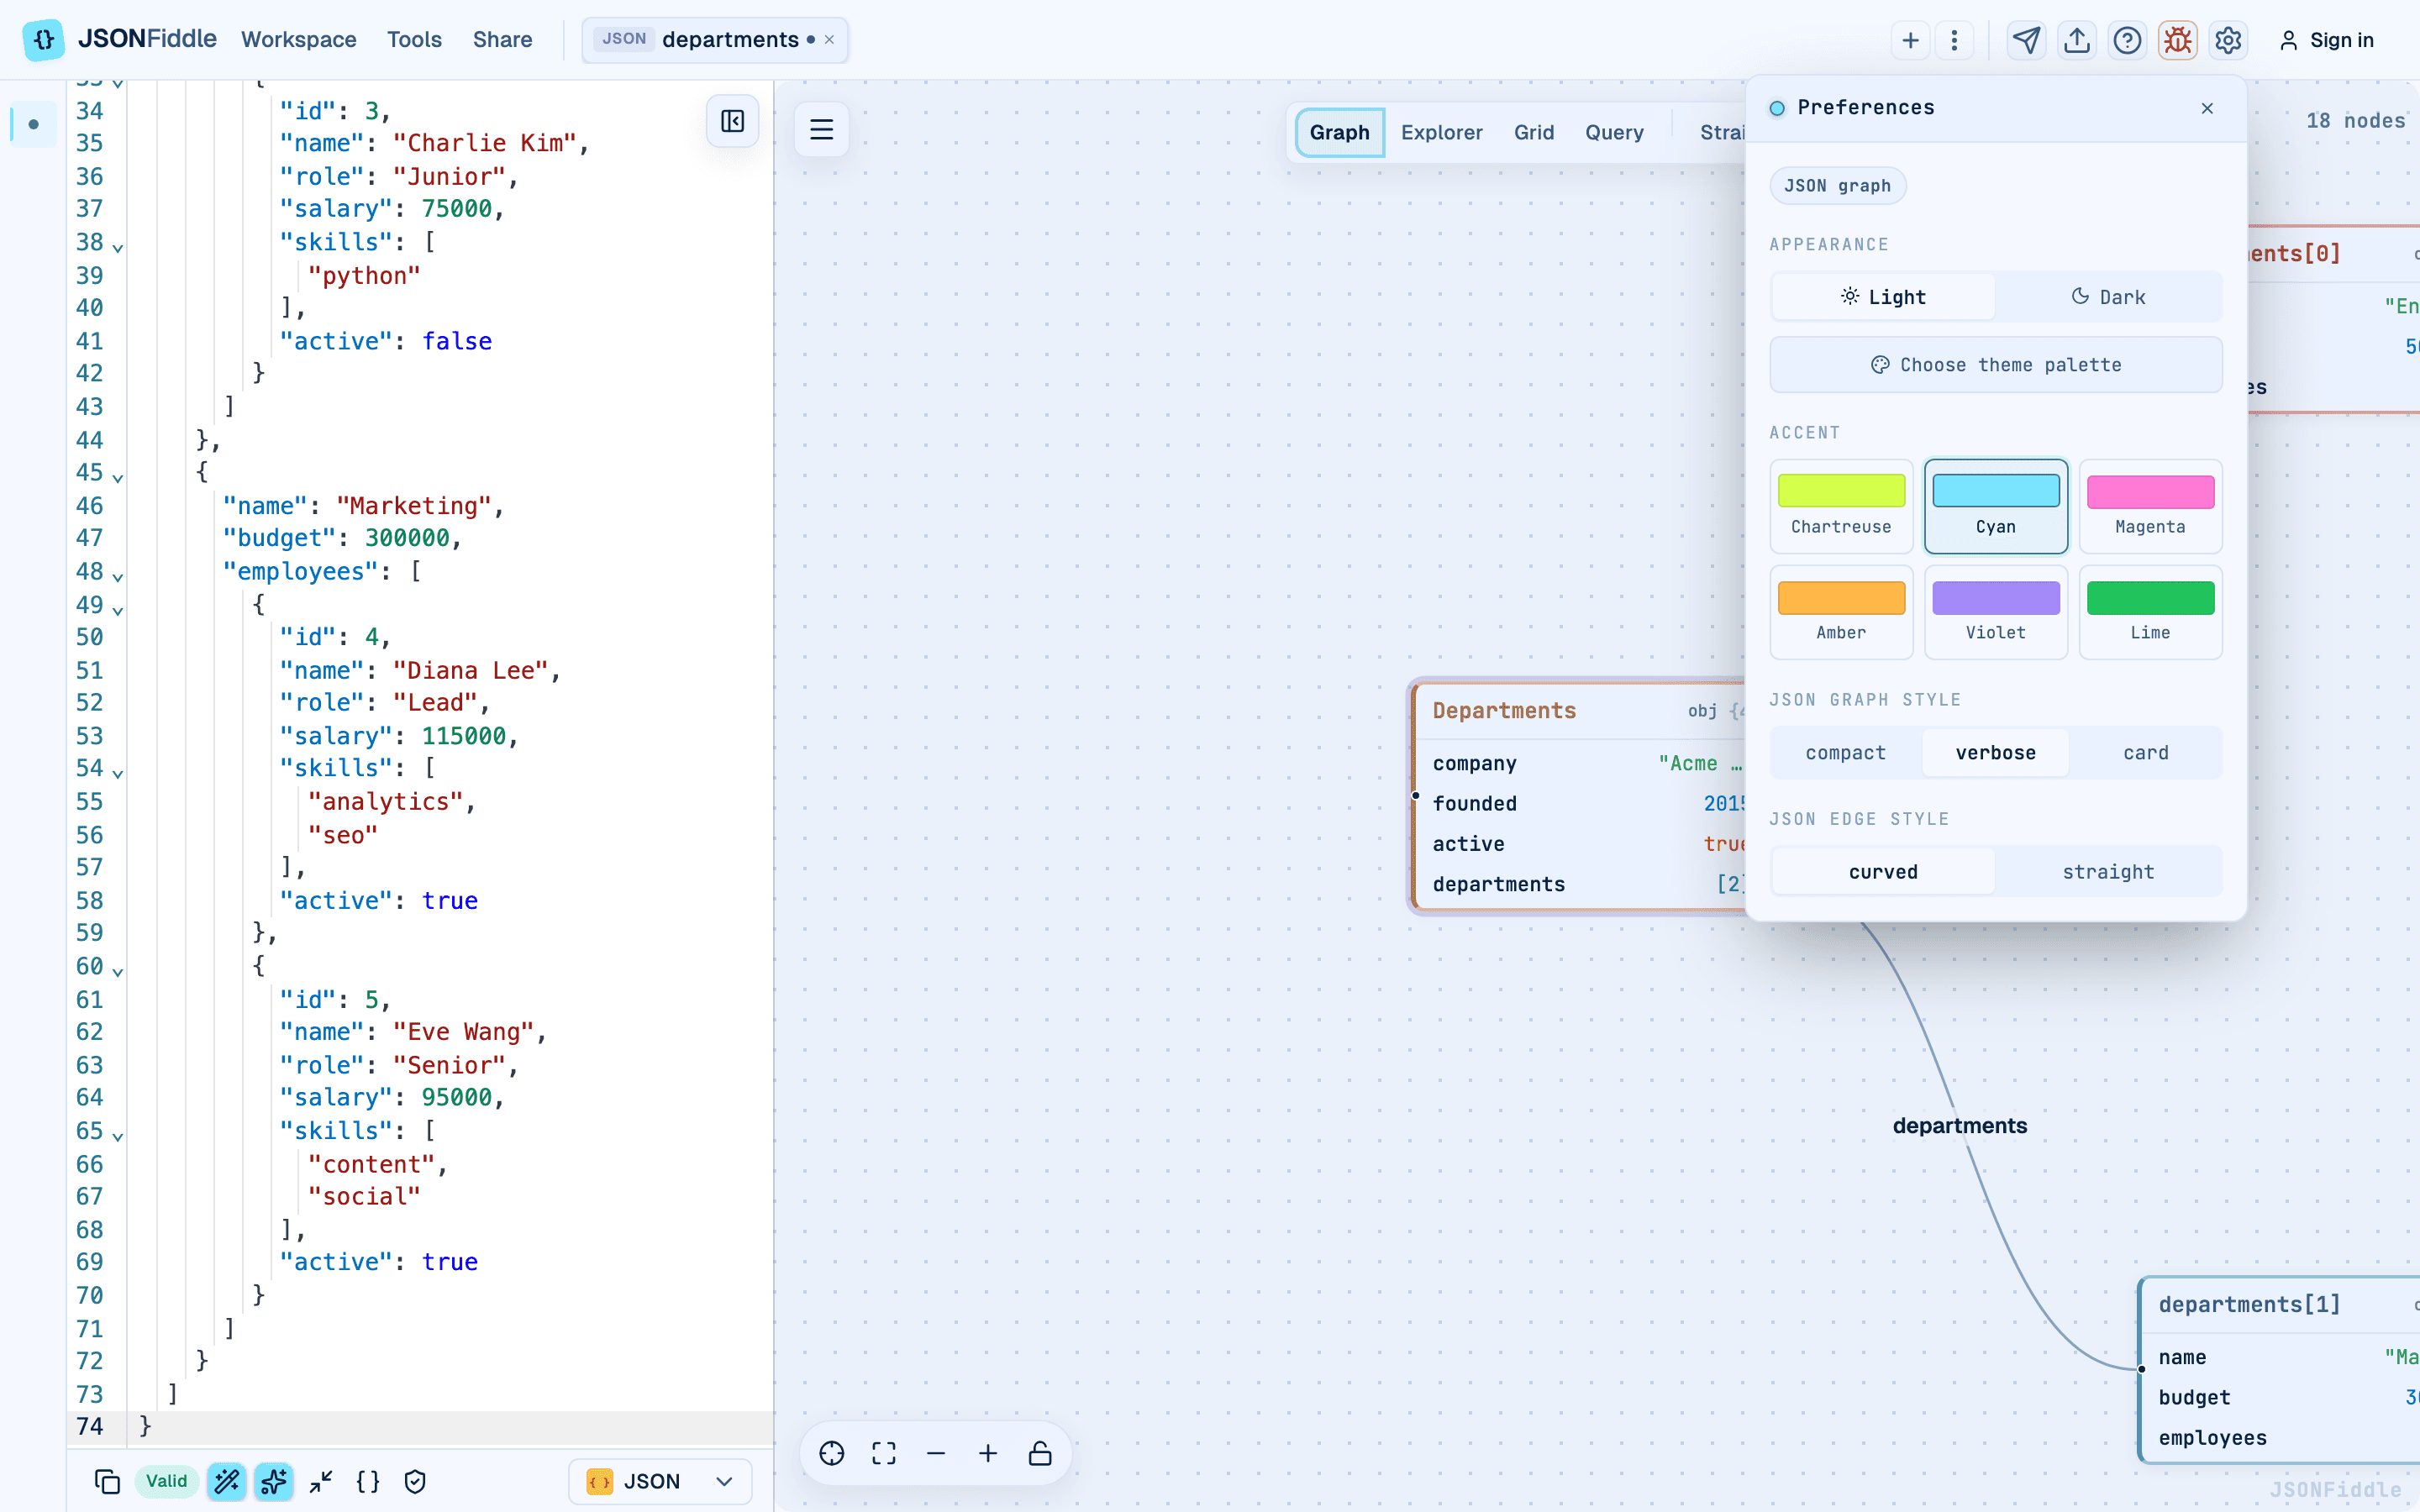This screenshot has width=2420, height=1512.
Task: Toggle the editor panel collapse icon
Action: [x=733, y=122]
